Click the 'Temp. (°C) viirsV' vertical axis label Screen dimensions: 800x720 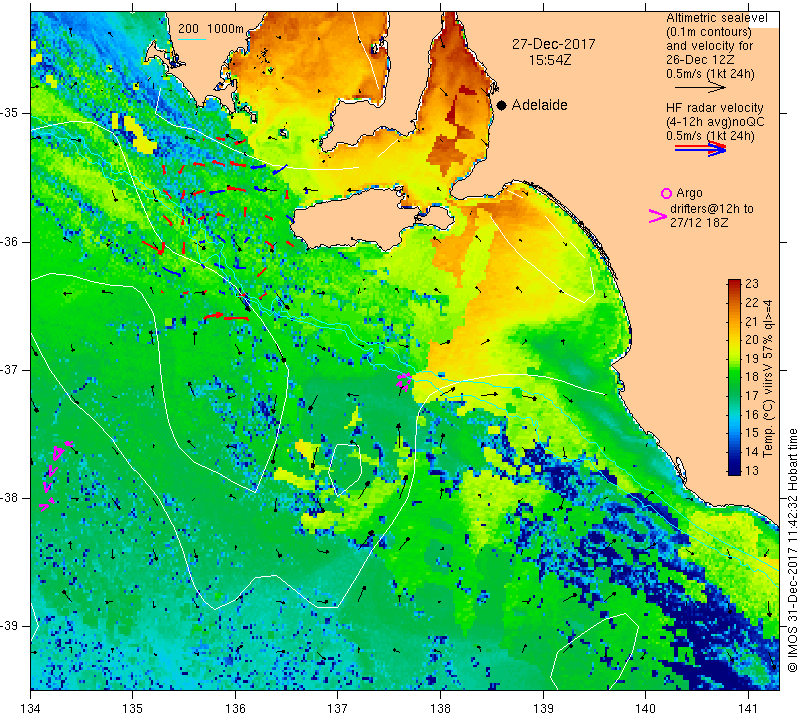767,405
